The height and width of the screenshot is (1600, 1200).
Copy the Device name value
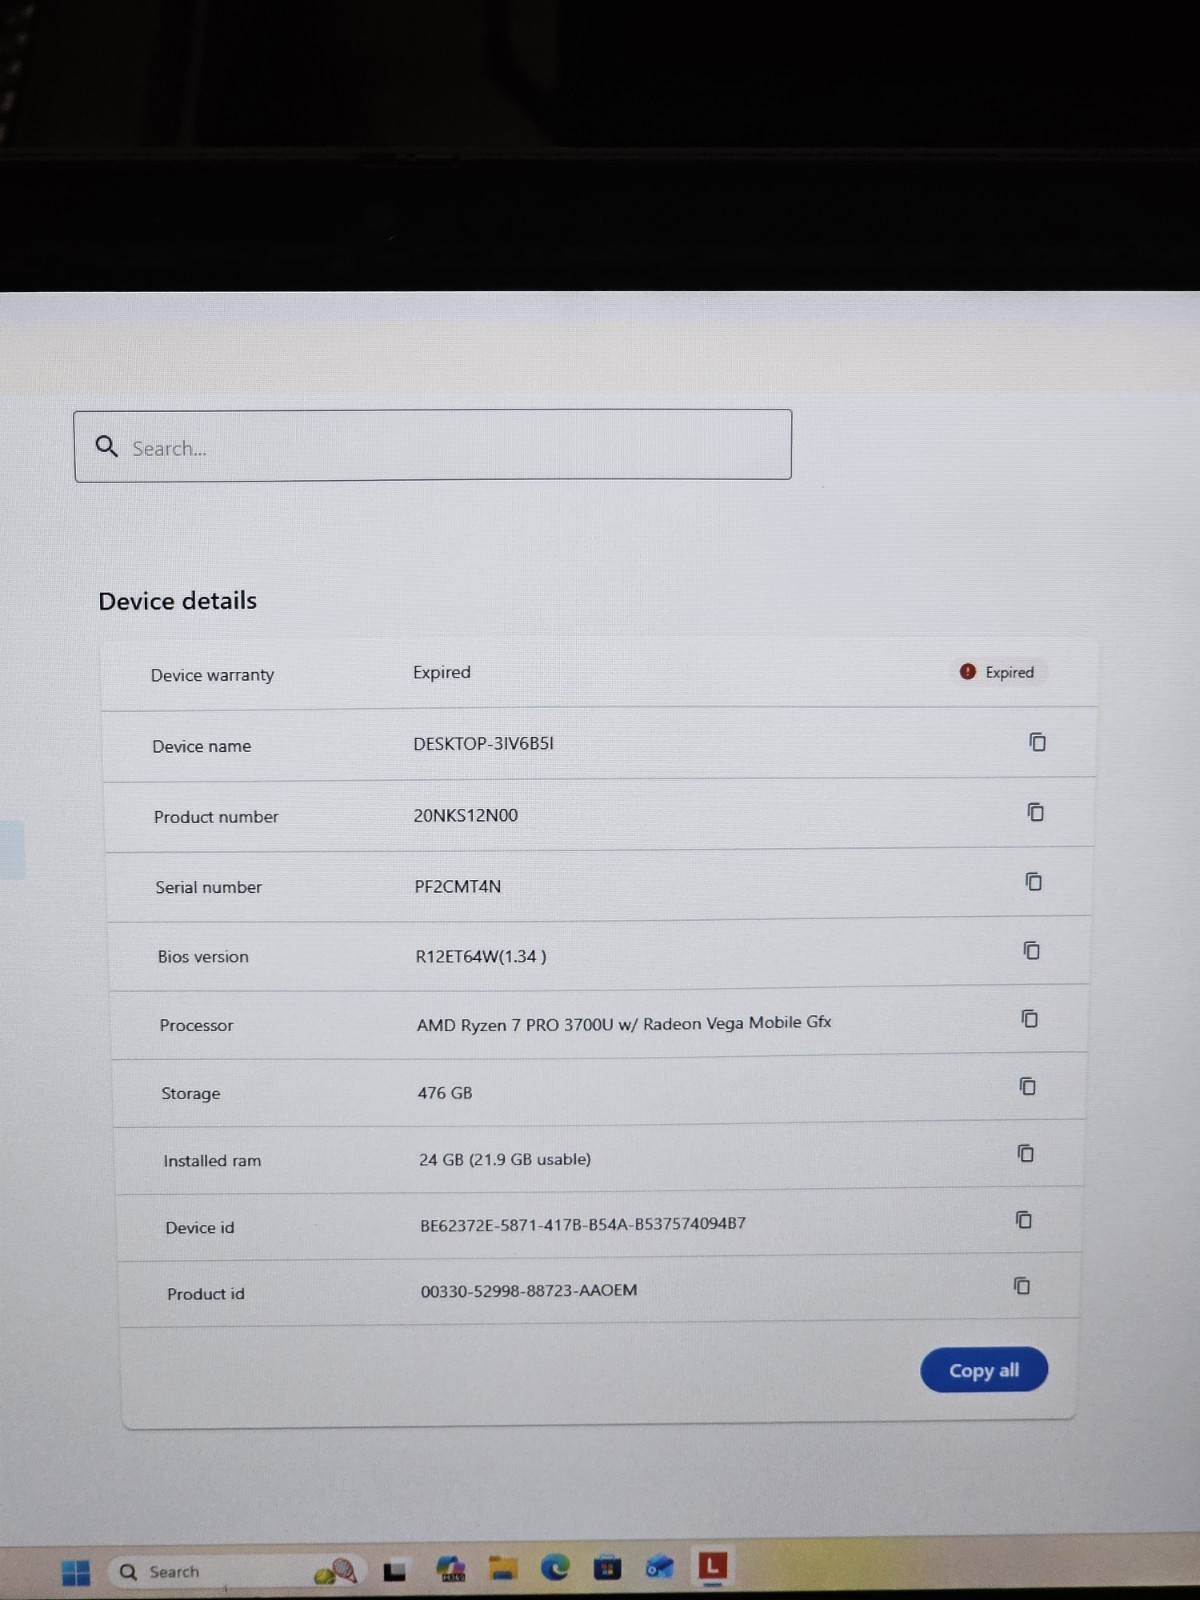[x=1037, y=742]
